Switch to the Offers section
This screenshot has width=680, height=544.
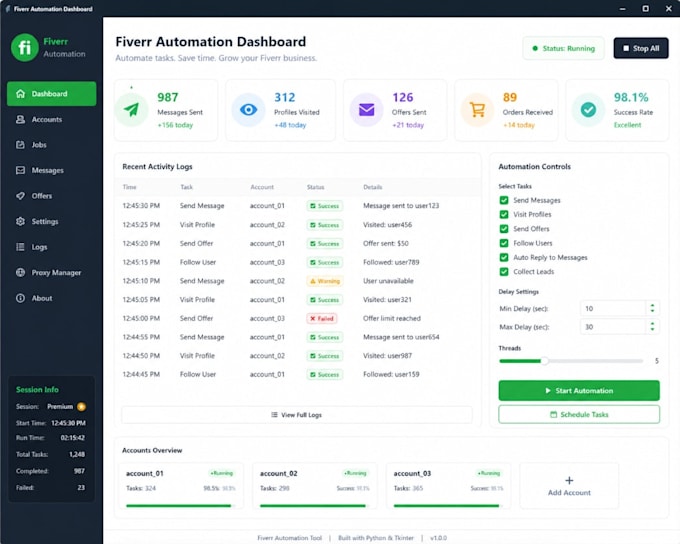[x=52, y=196]
